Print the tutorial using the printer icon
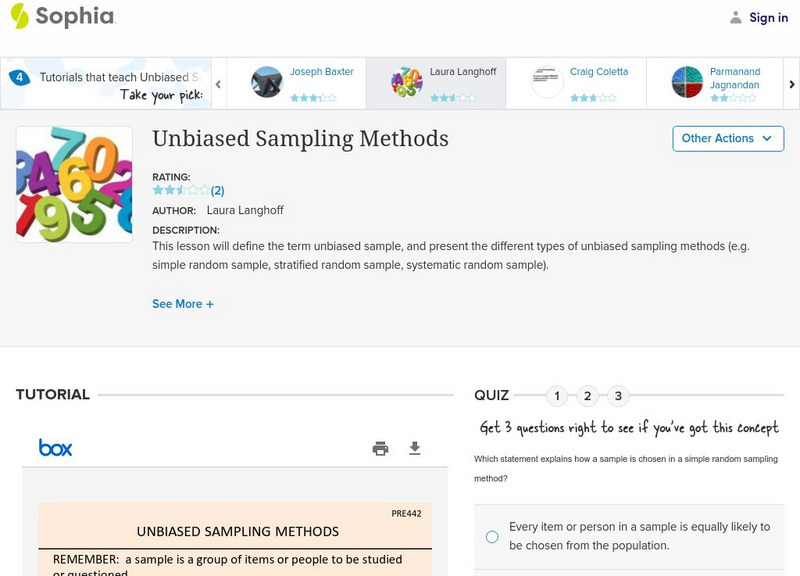Screen dimensions: 800x576 click(380, 448)
